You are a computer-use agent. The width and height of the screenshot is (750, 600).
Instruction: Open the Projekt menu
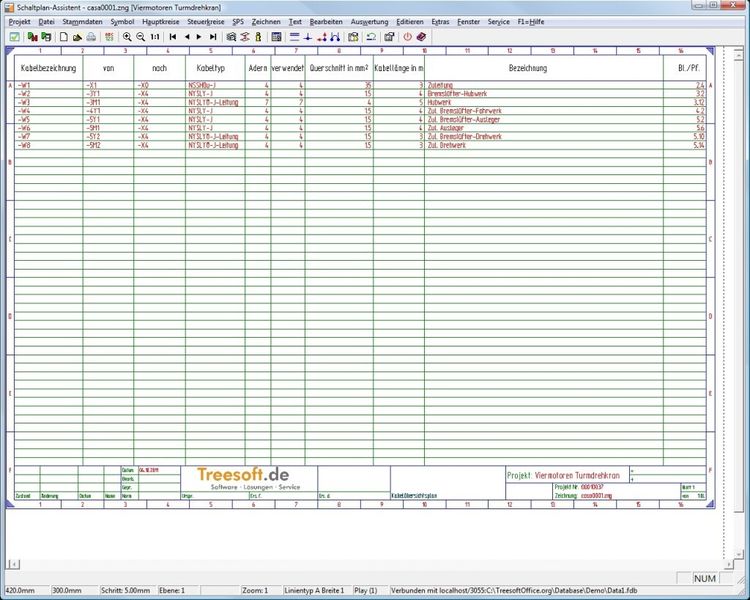(20, 21)
